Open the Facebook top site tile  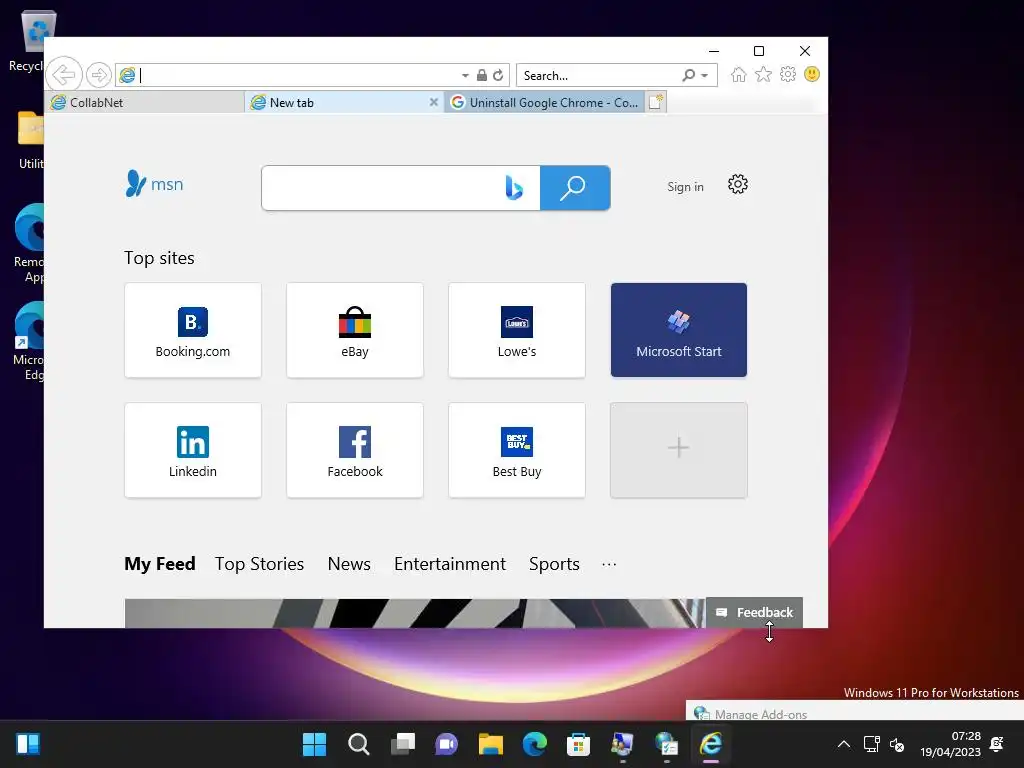click(355, 450)
